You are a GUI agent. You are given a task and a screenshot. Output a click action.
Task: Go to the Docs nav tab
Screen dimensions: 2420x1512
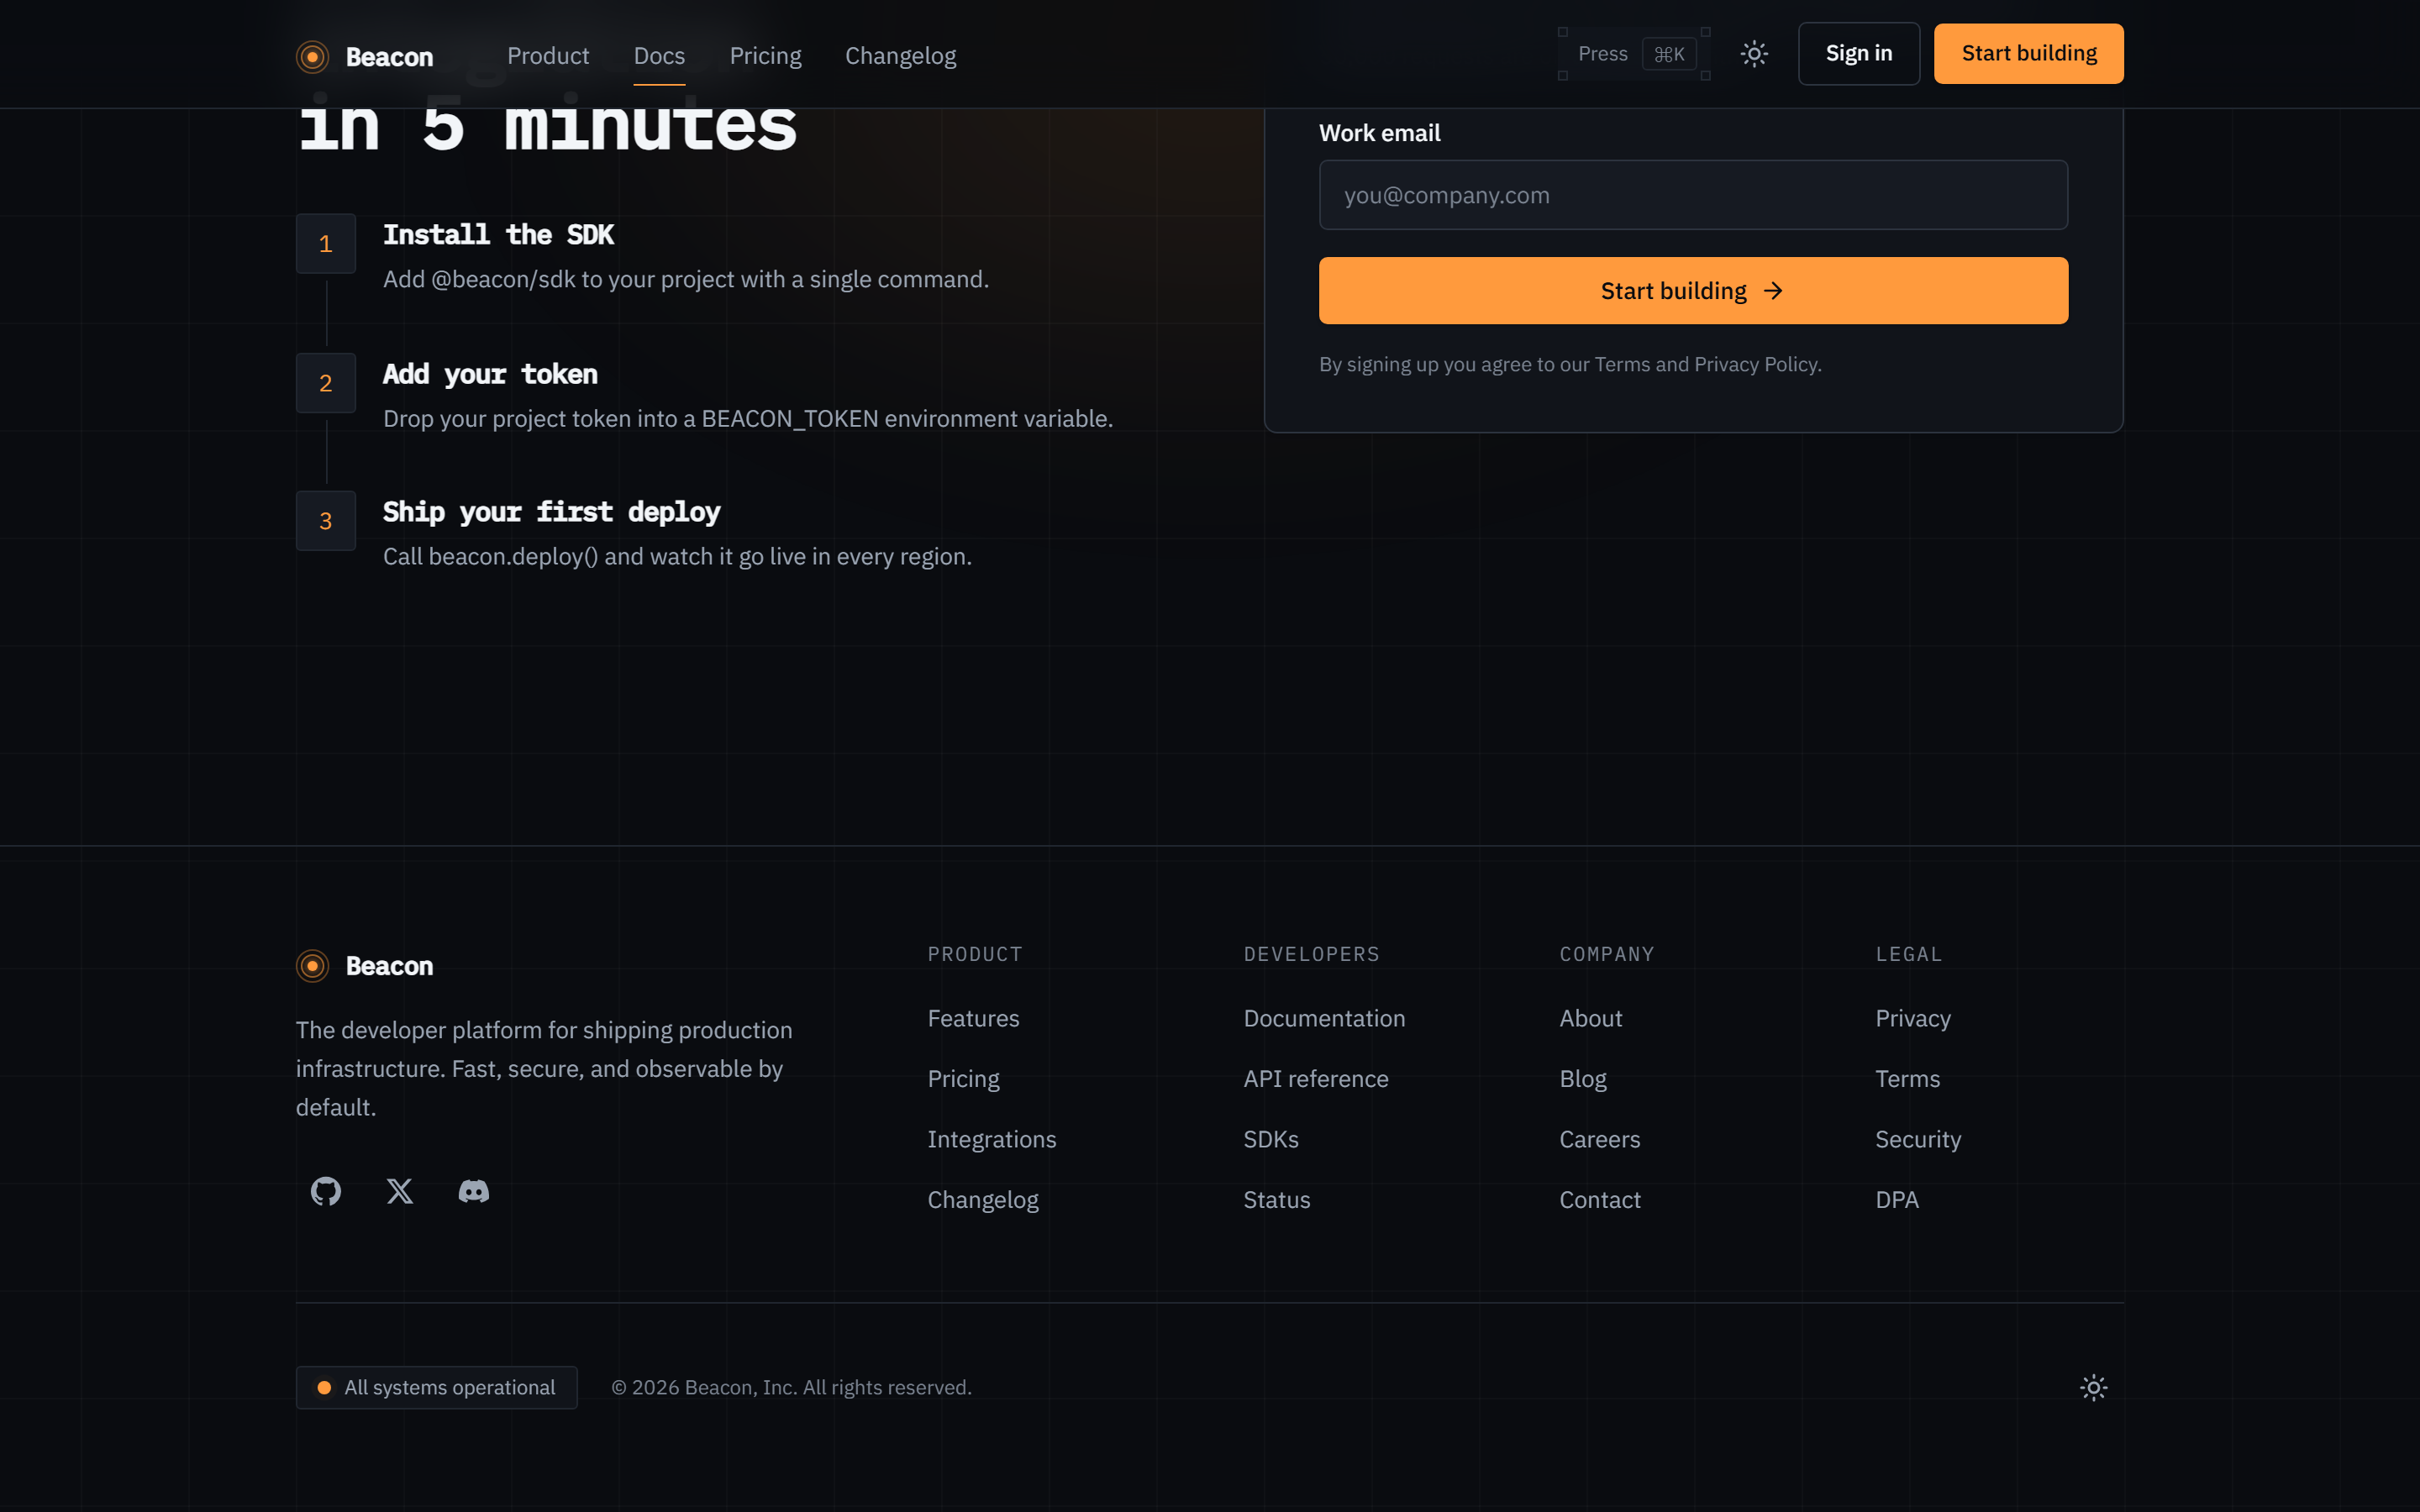click(x=659, y=56)
